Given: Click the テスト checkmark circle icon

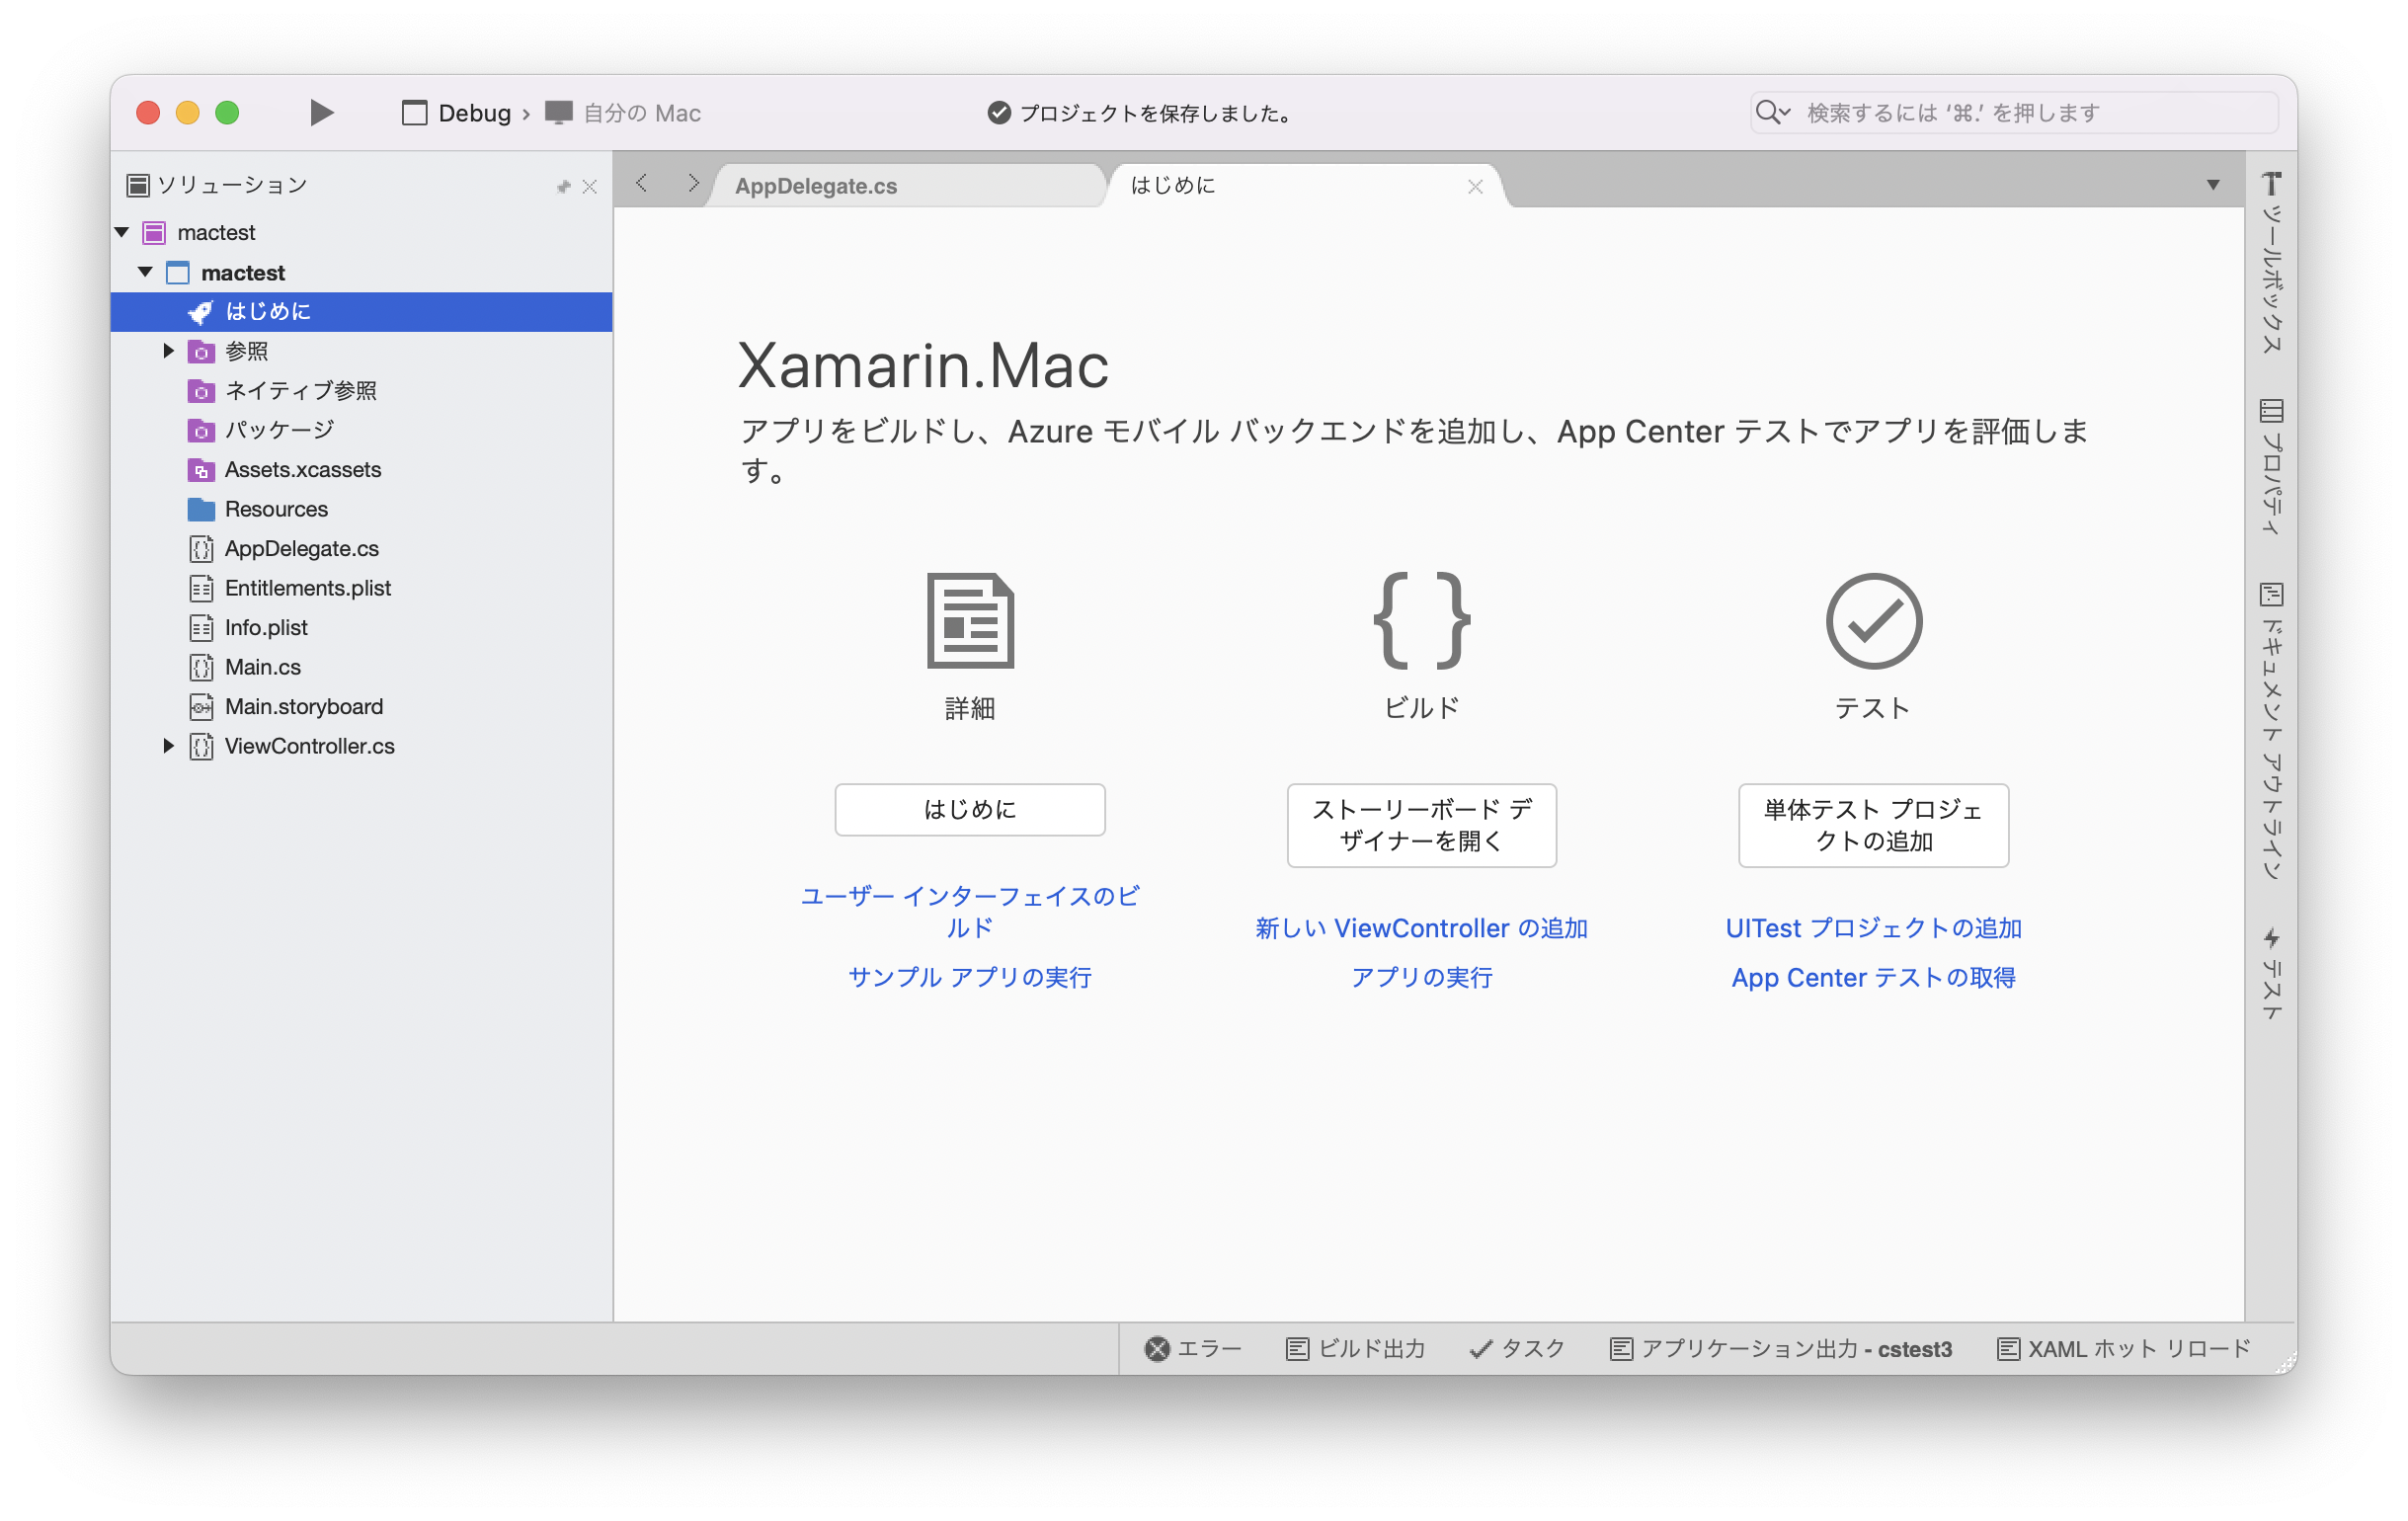Looking at the screenshot, I should (1874, 621).
